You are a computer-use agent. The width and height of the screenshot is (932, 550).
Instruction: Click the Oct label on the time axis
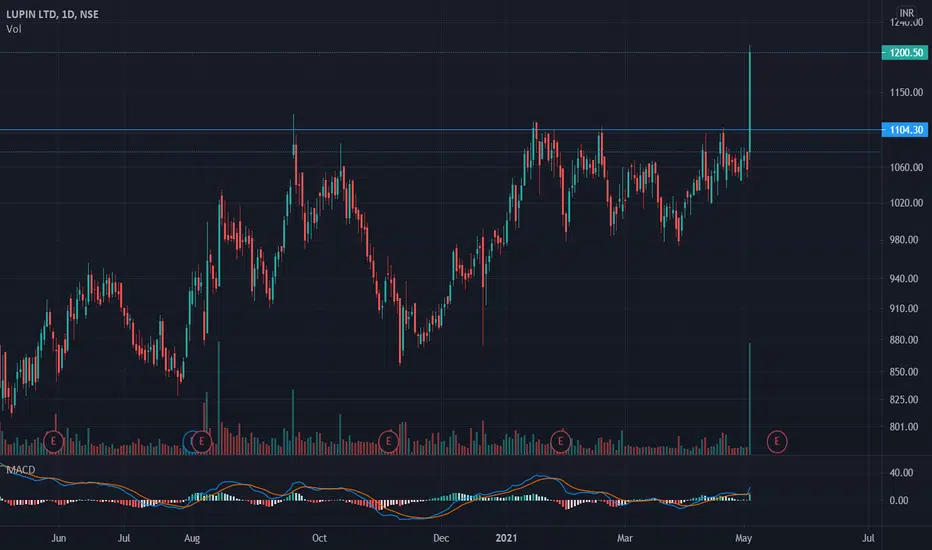[319, 538]
